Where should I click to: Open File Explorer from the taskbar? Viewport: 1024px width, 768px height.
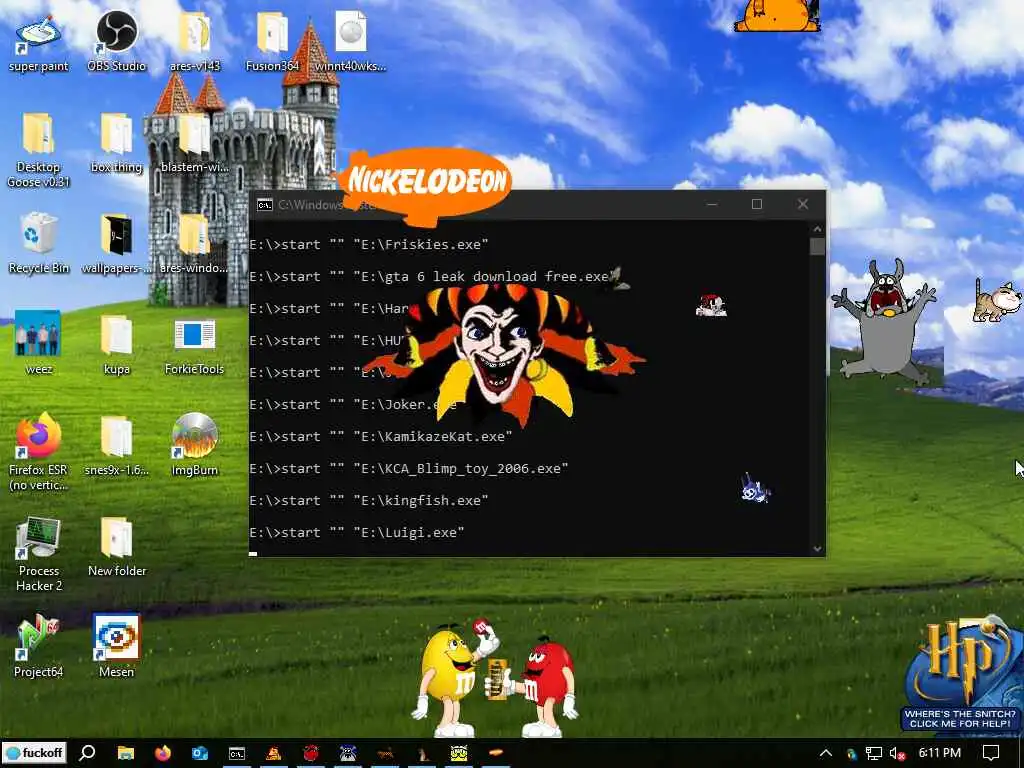125,753
